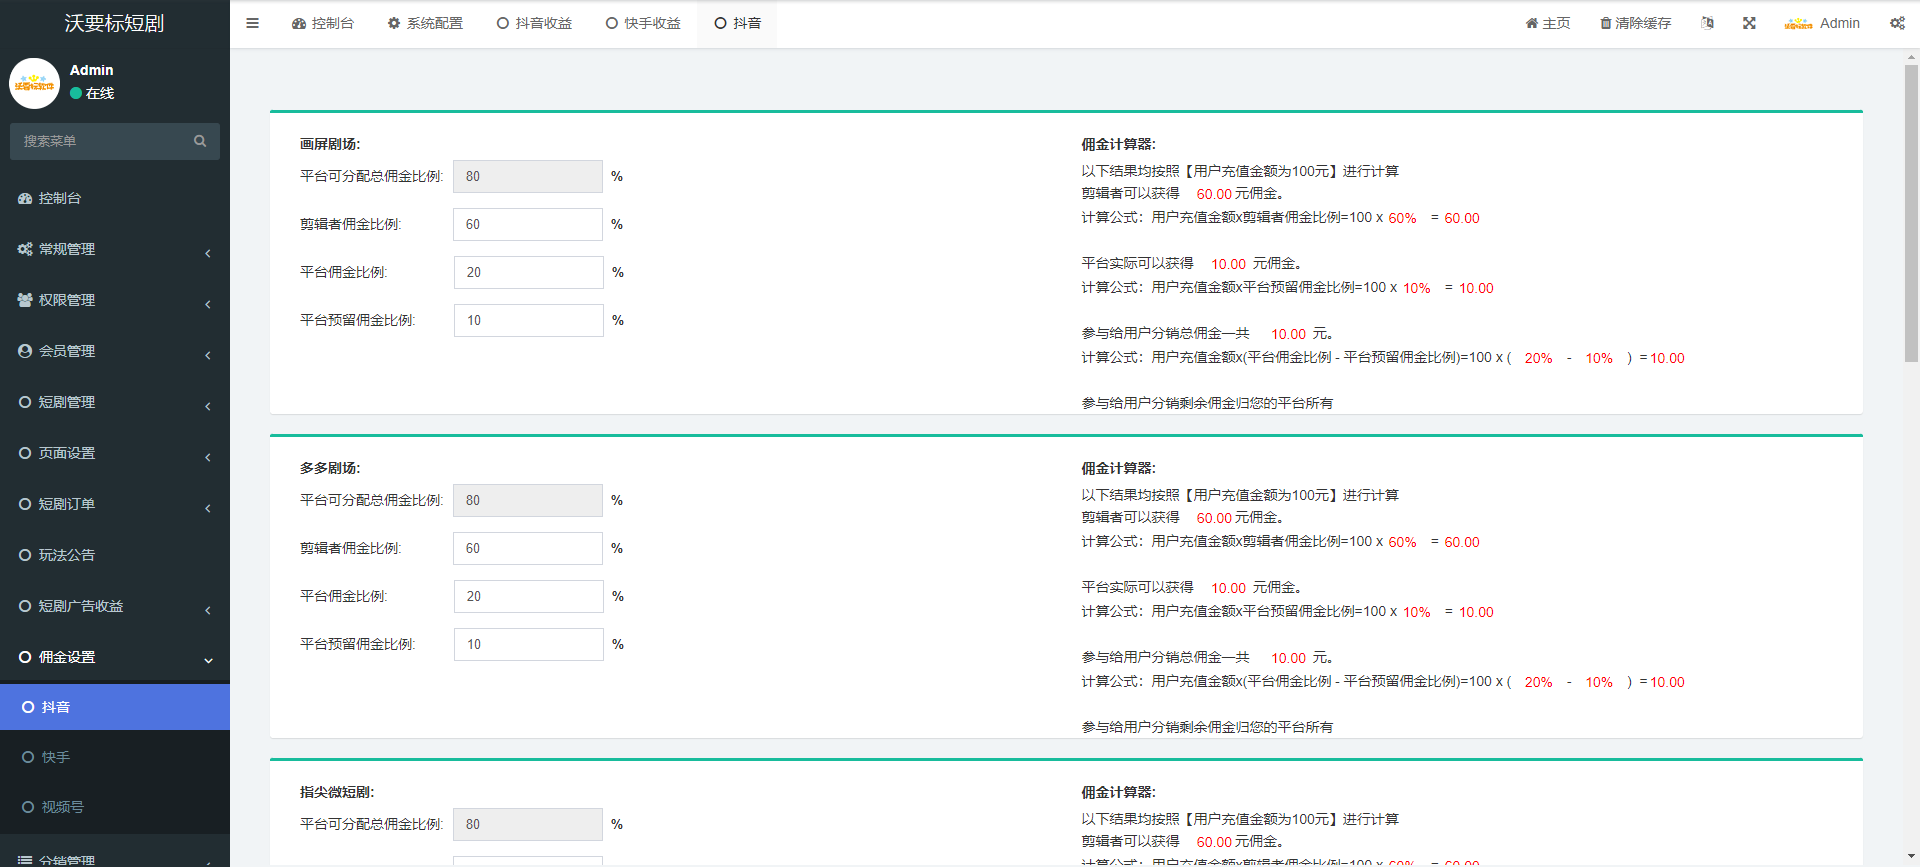Image resolution: width=1920 pixels, height=867 pixels.
Task: Open the top-right settings gears icon
Action: coord(1897,23)
